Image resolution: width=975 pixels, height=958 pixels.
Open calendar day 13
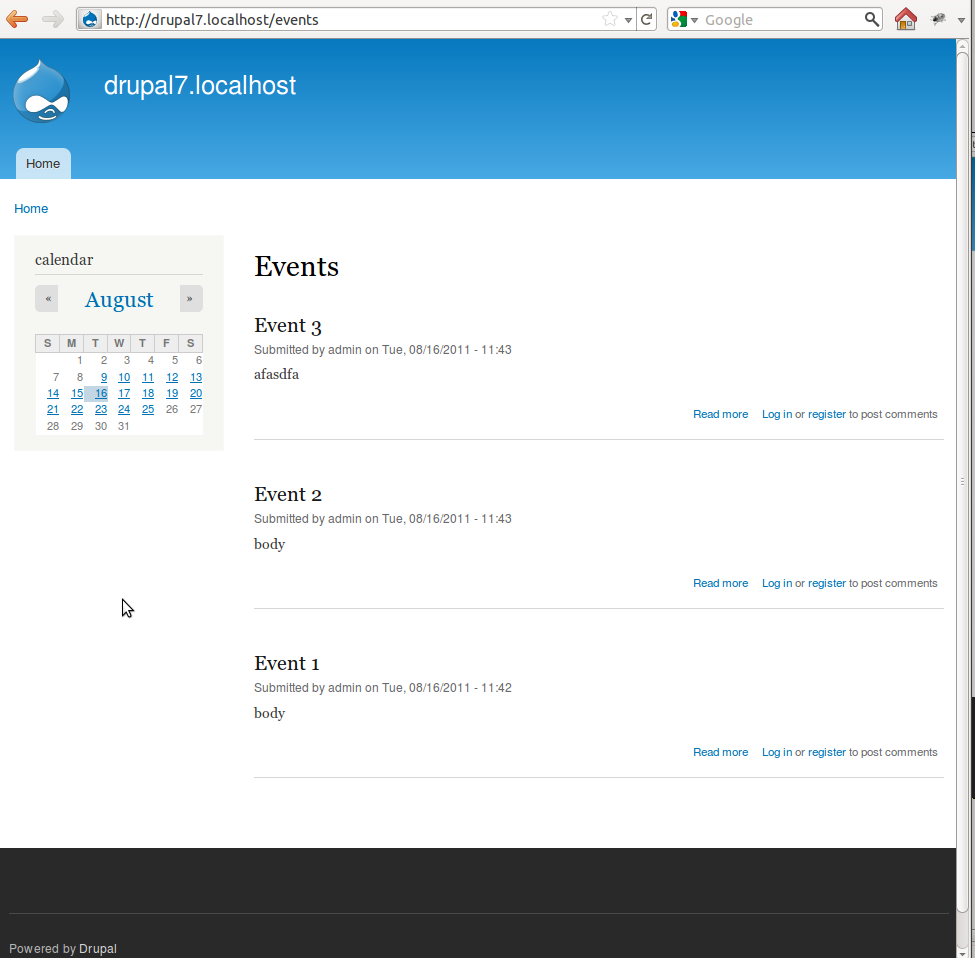coord(196,377)
